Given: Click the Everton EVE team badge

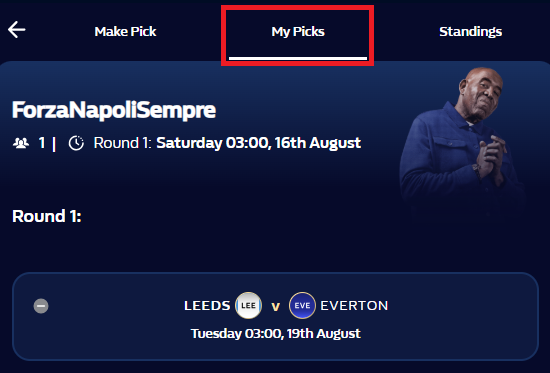Looking at the screenshot, I should (302, 305).
